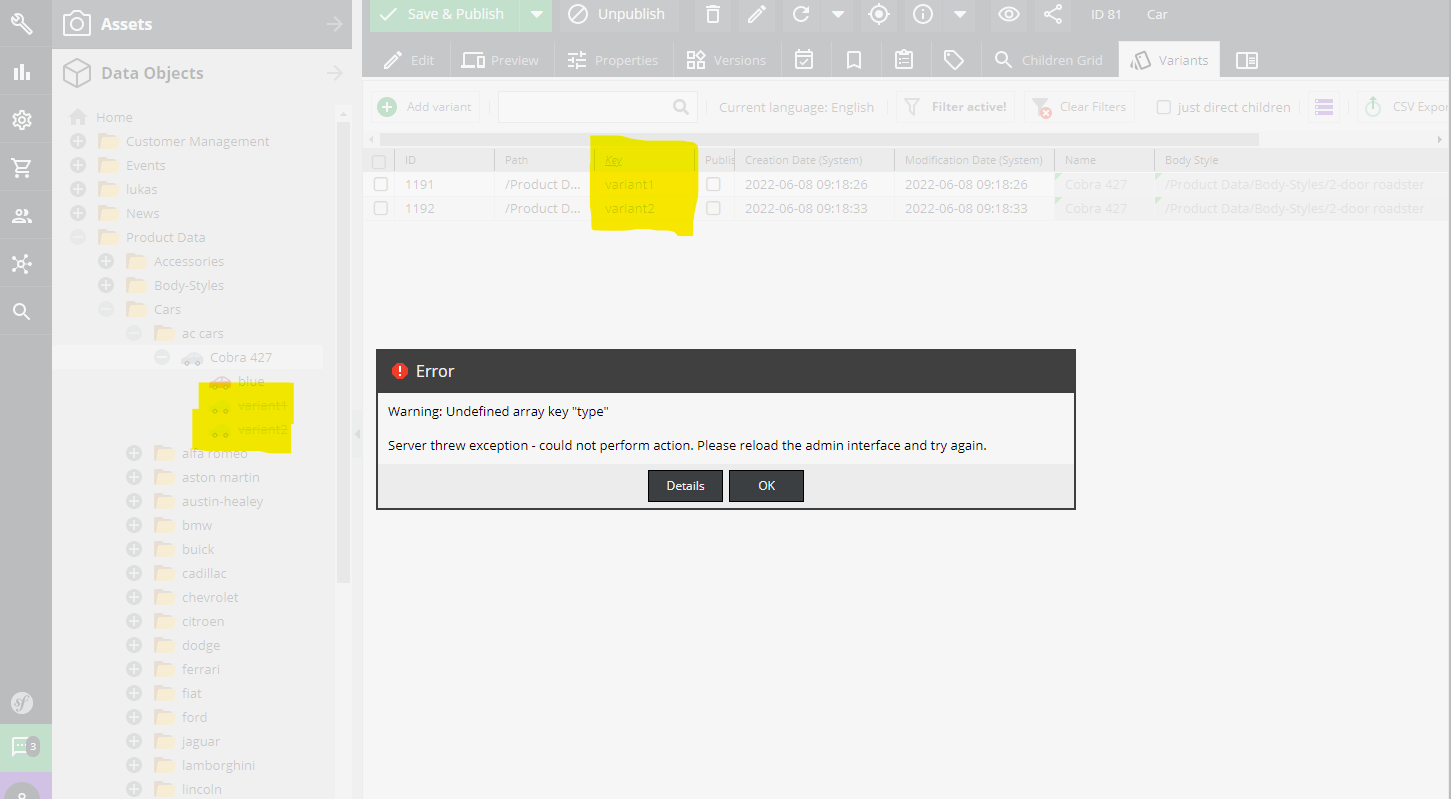Screen dimensions: 1451x799
Task: Toggle Published checkbox for variant1 row
Action: point(713,184)
